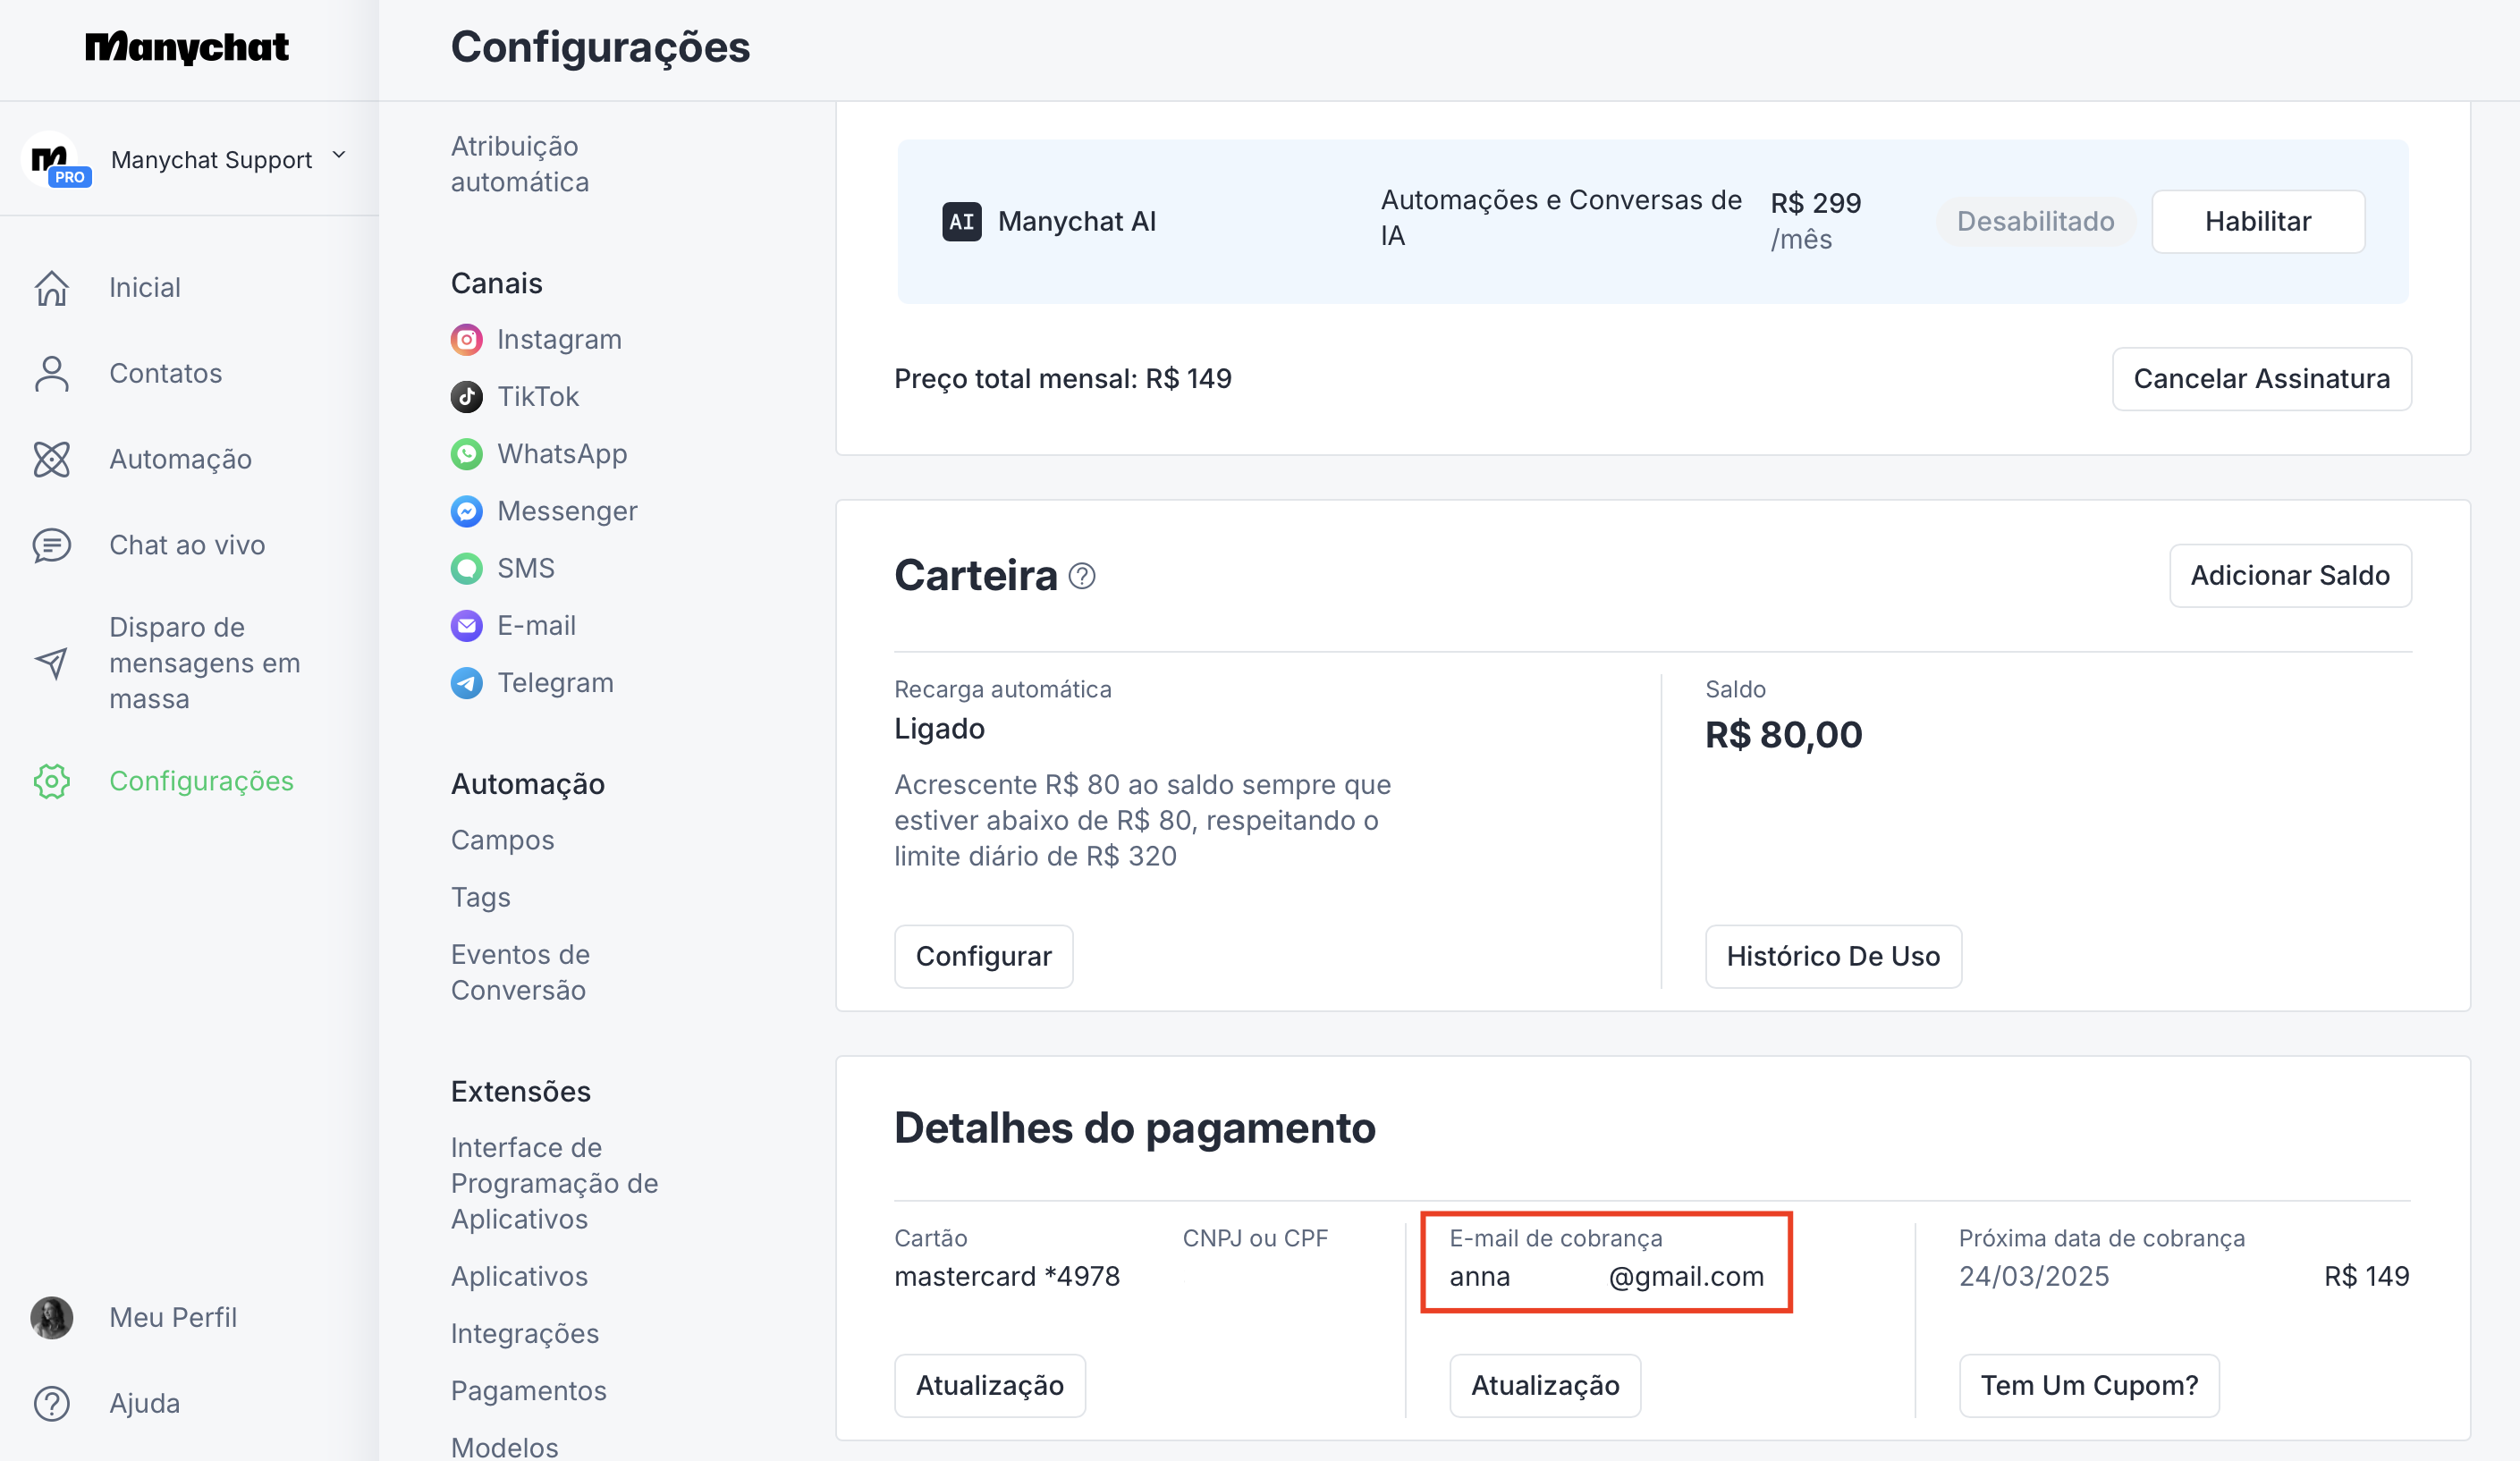Screen dimensions: 2520x1461
Task: Click the paper plane broadcast icon
Action: [x=52, y=663]
